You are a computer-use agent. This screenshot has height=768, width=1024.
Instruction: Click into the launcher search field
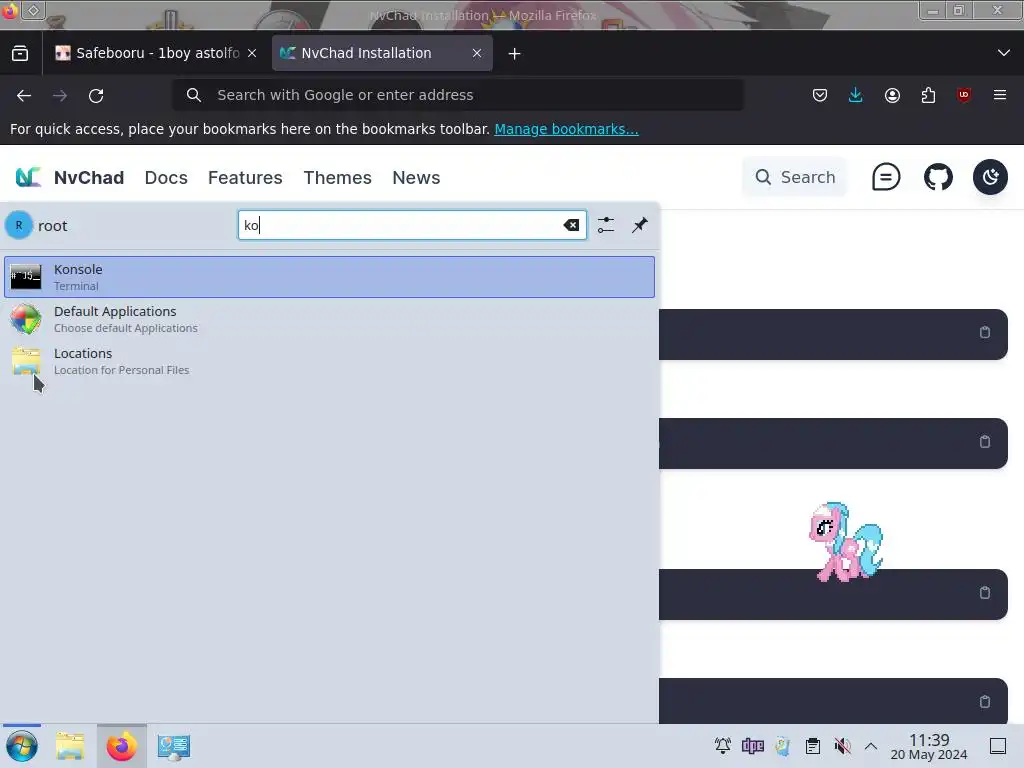(x=412, y=225)
